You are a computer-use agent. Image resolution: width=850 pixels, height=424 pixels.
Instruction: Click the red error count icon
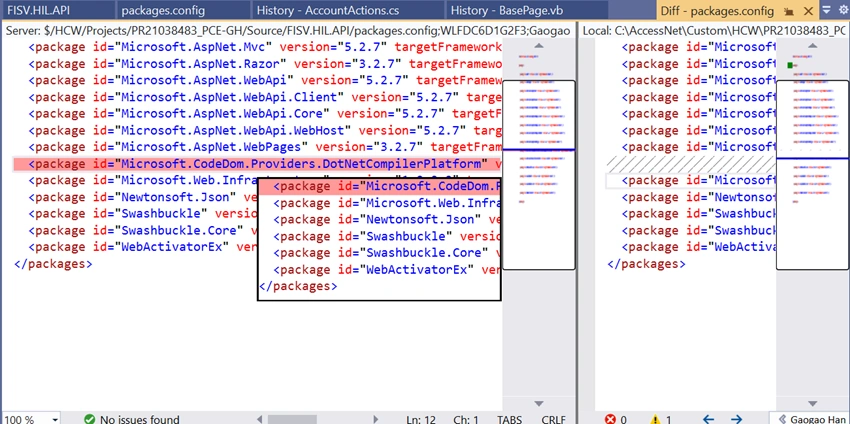click(x=610, y=419)
